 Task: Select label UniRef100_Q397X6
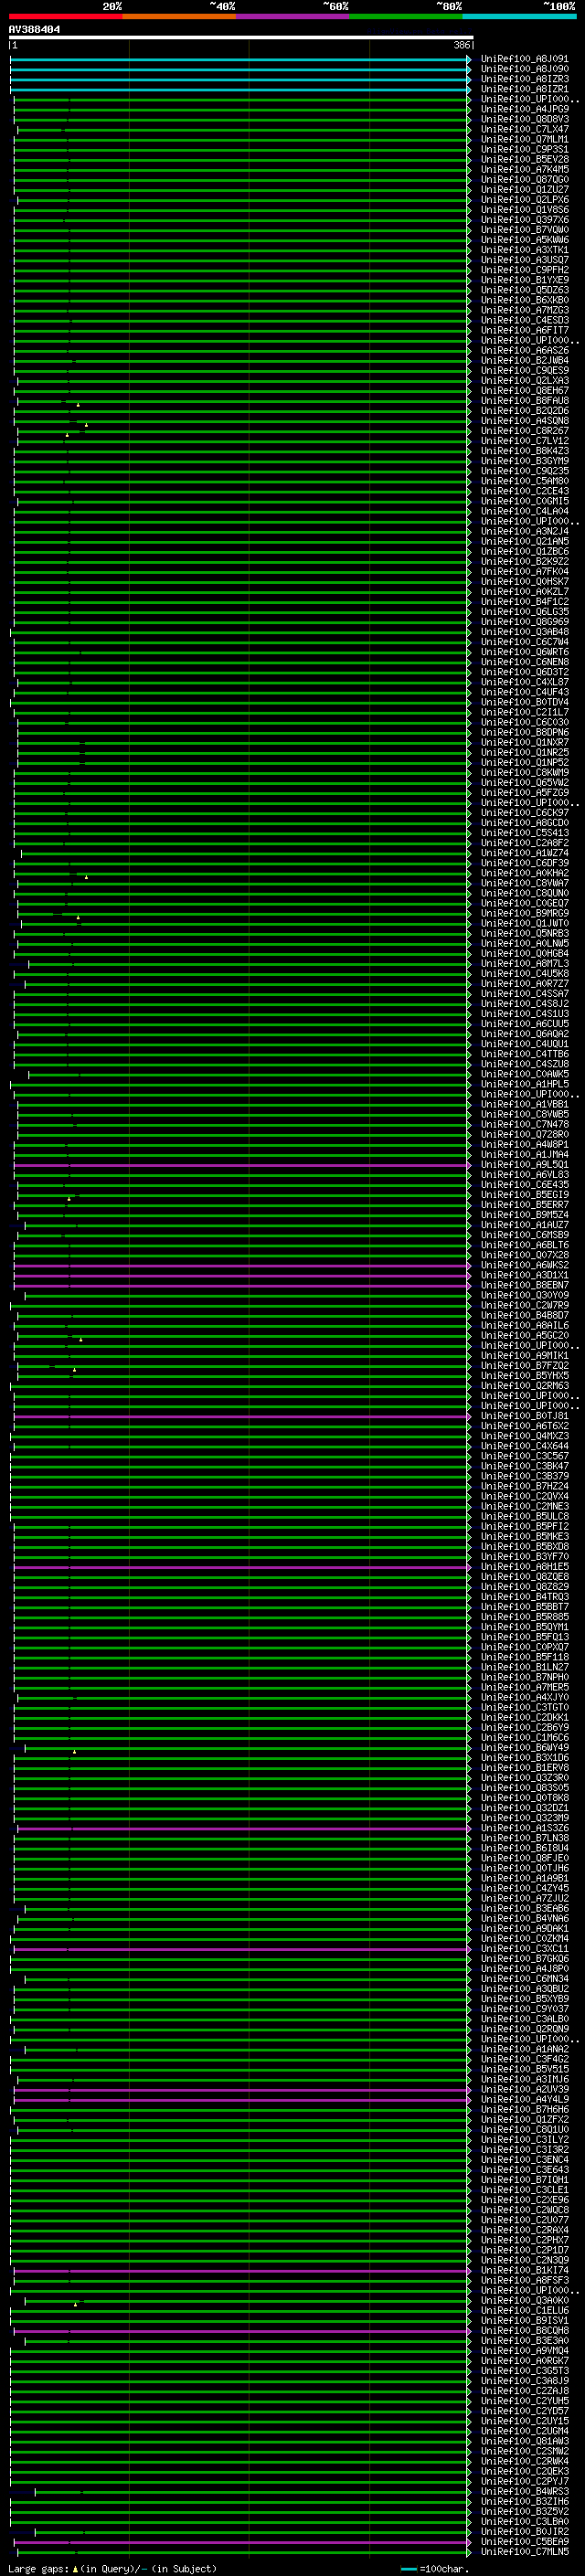524,220
